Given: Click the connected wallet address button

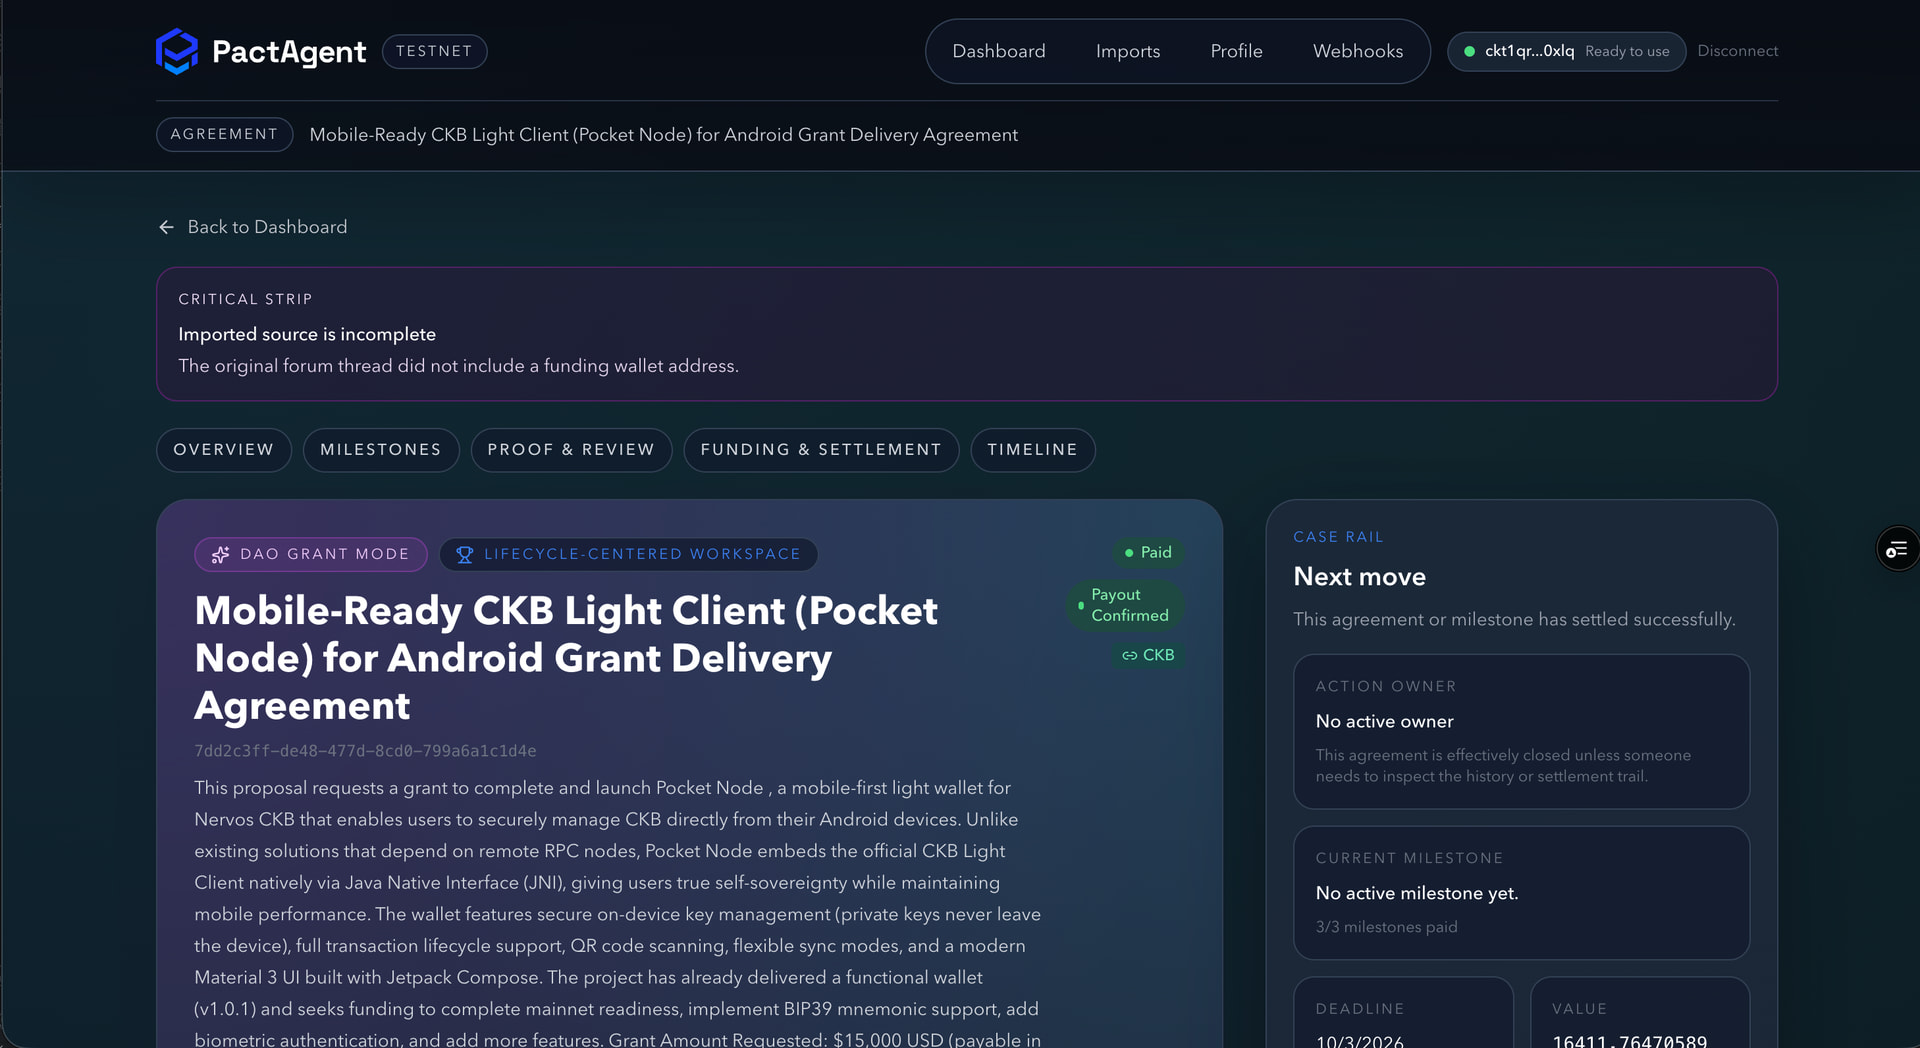Looking at the screenshot, I should (1567, 51).
